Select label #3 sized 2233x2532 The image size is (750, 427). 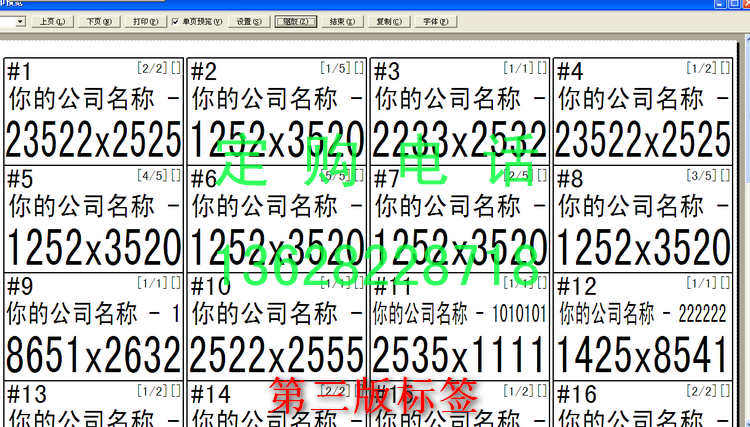tap(460, 110)
